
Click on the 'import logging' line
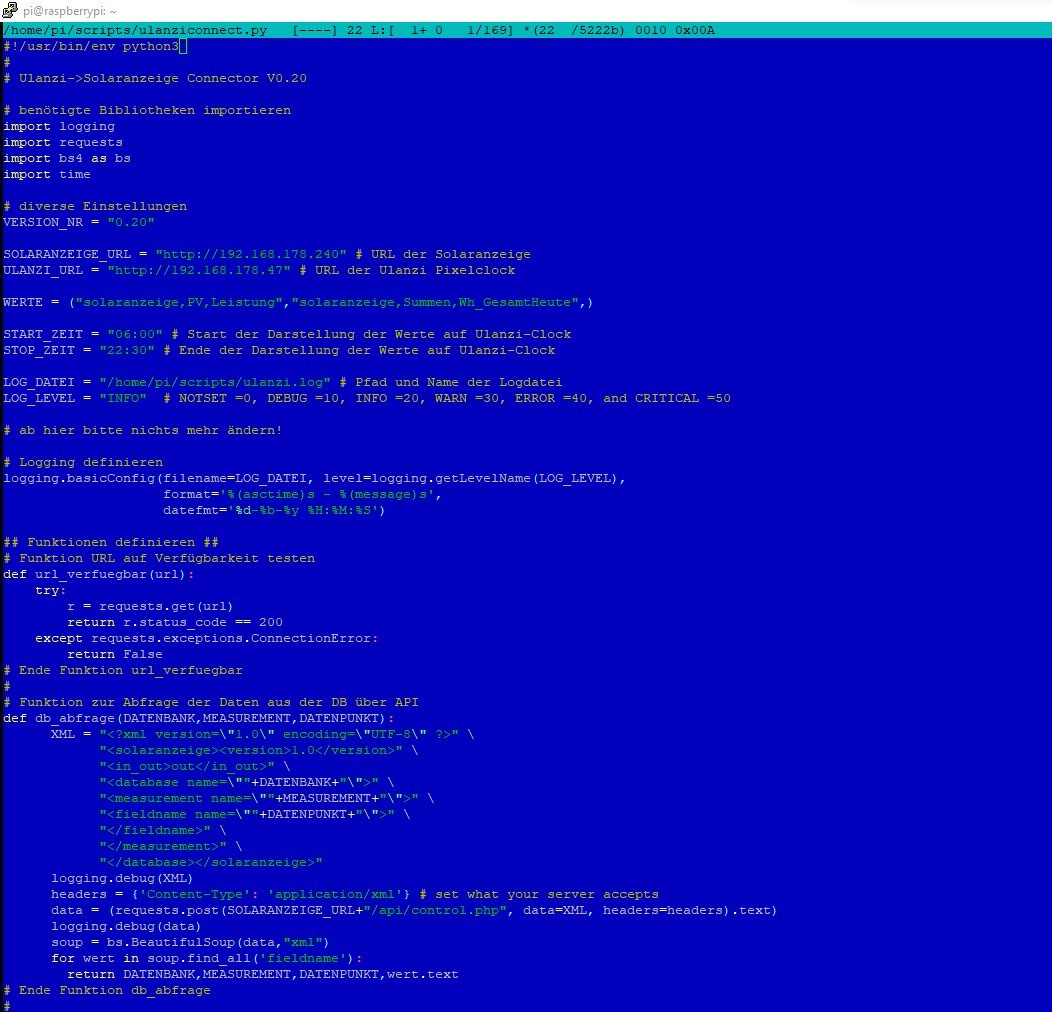click(x=59, y=126)
